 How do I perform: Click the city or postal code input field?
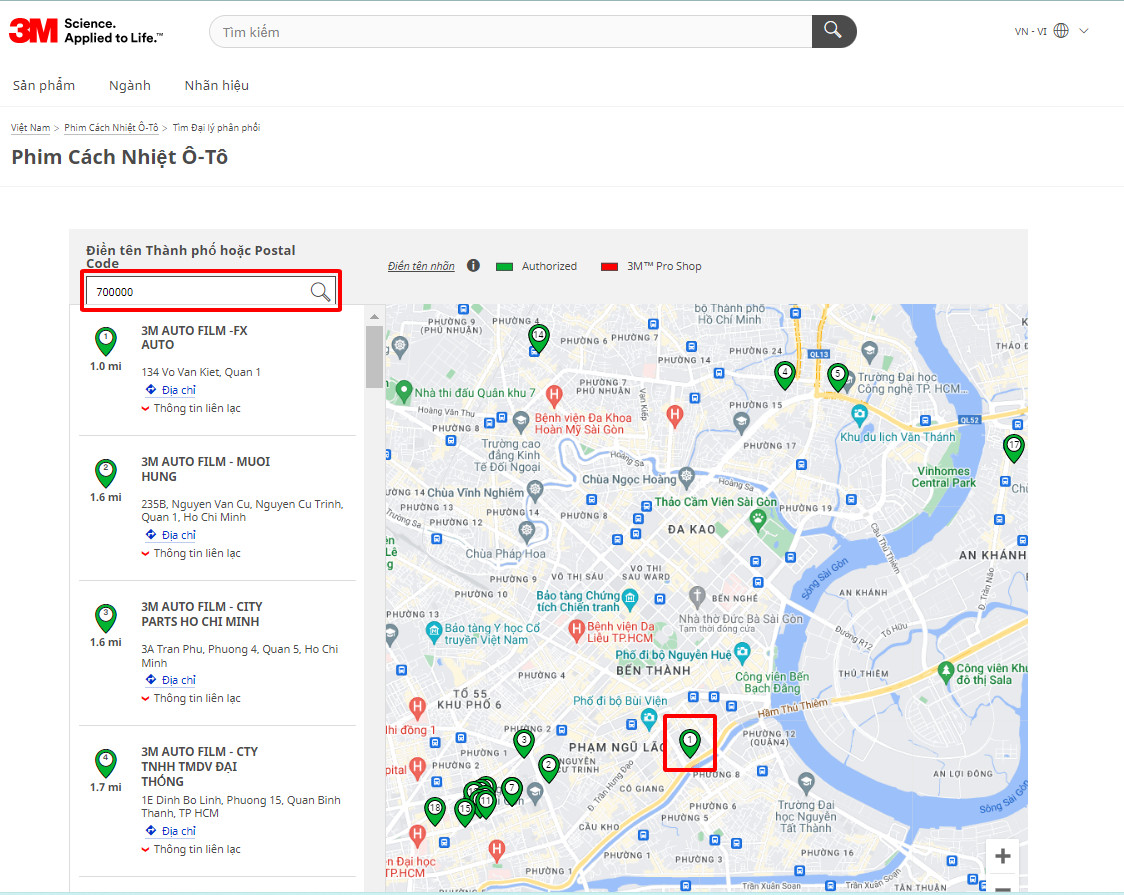(198, 292)
